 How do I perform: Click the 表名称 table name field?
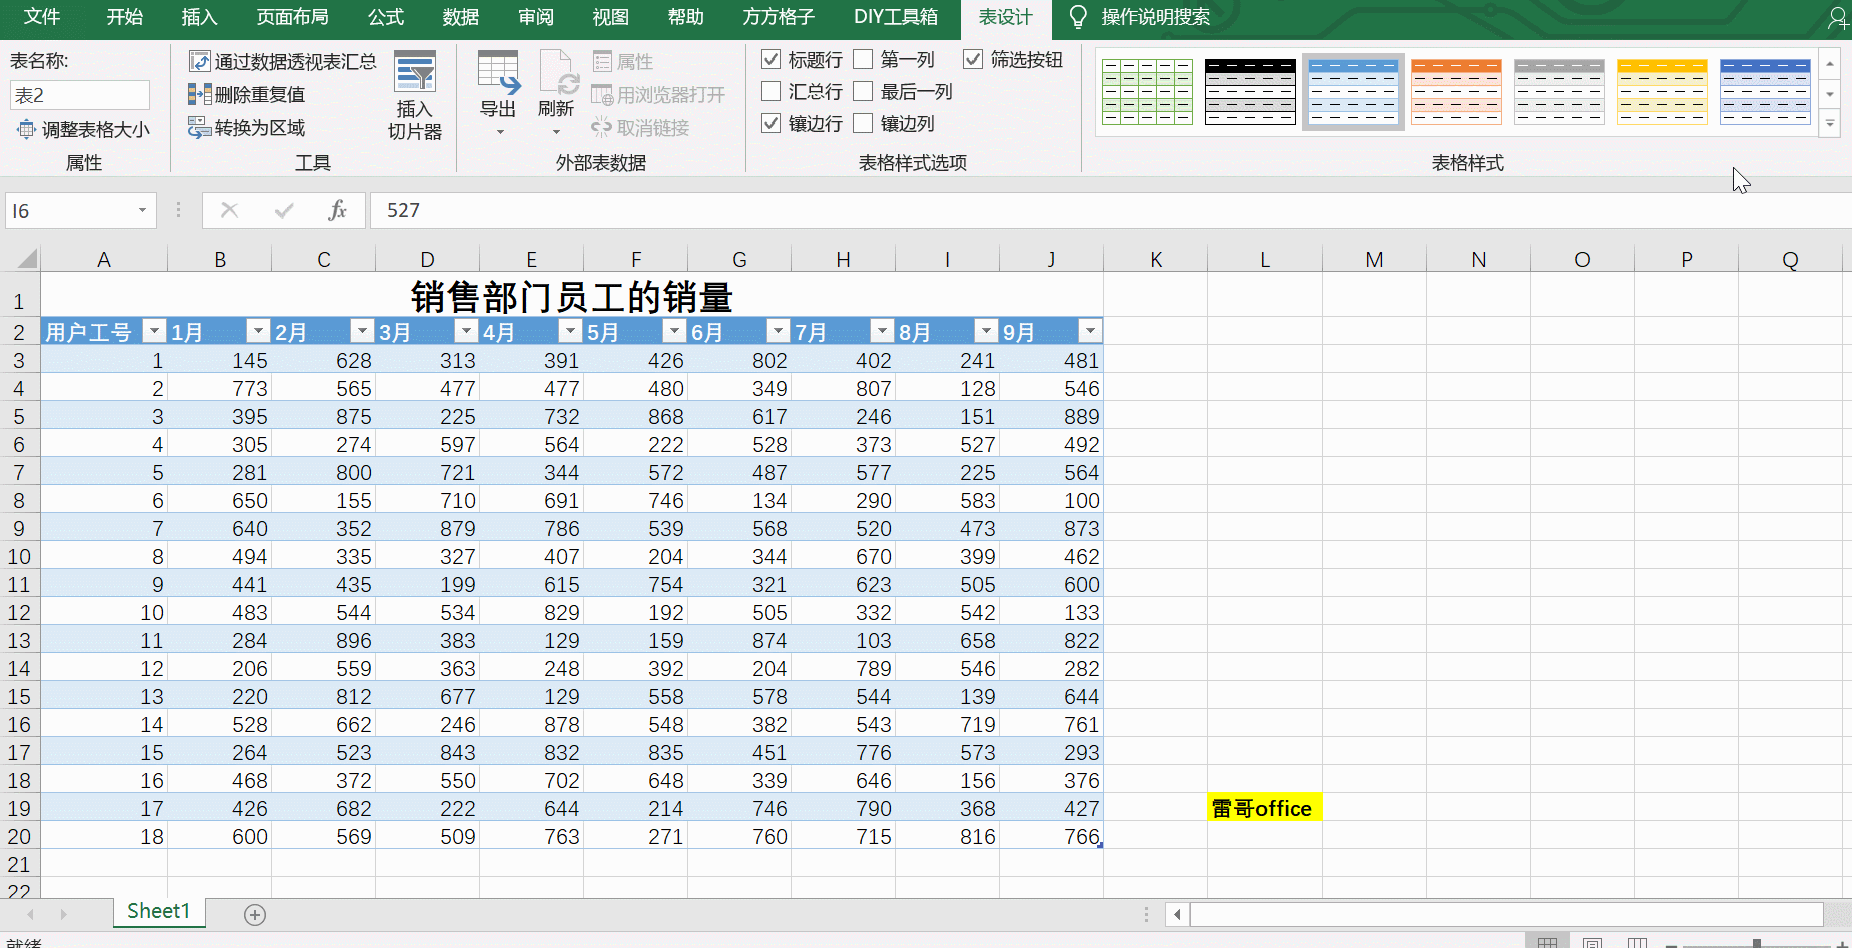coord(80,95)
